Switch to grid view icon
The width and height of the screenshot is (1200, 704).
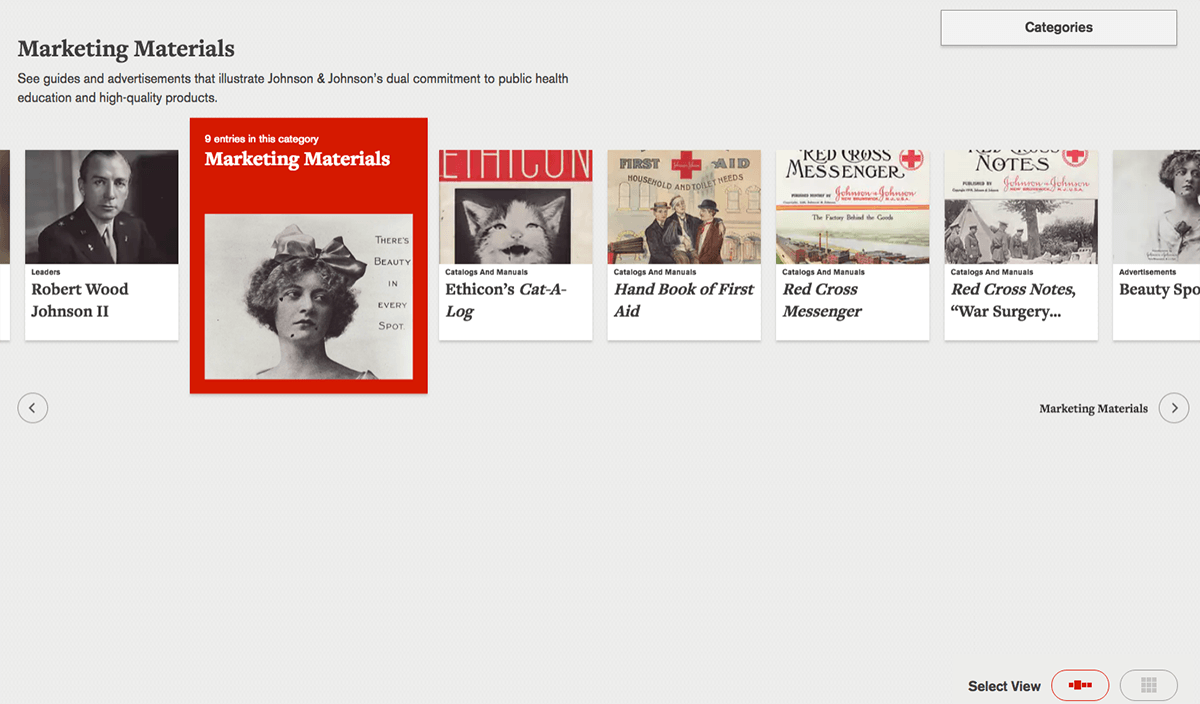(1149, 685)
